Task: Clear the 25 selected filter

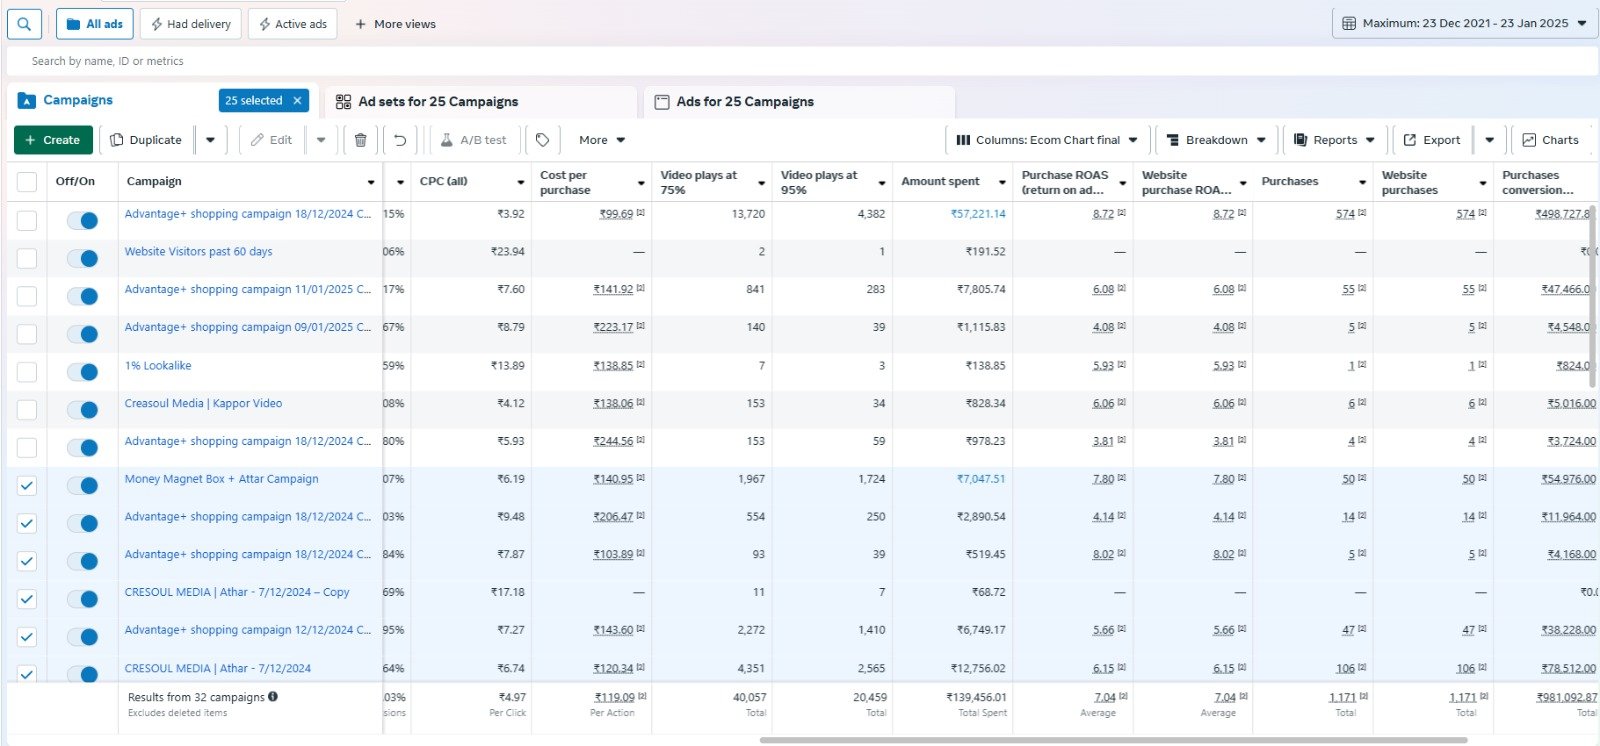Action: pos(297,101)
